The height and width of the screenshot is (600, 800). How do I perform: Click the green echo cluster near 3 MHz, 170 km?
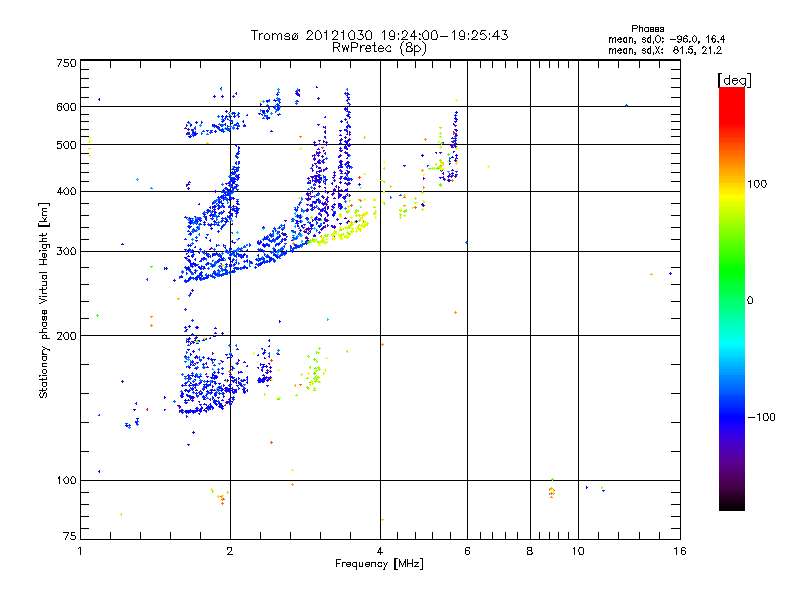[312, 371]
